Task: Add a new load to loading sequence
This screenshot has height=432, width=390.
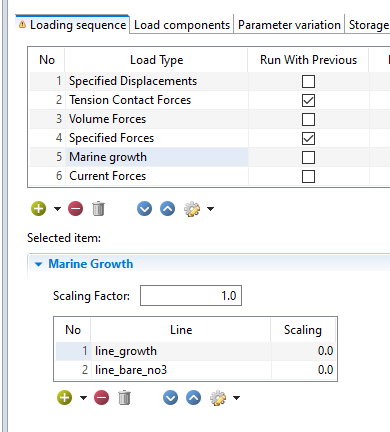Action: tap(39, 209)
